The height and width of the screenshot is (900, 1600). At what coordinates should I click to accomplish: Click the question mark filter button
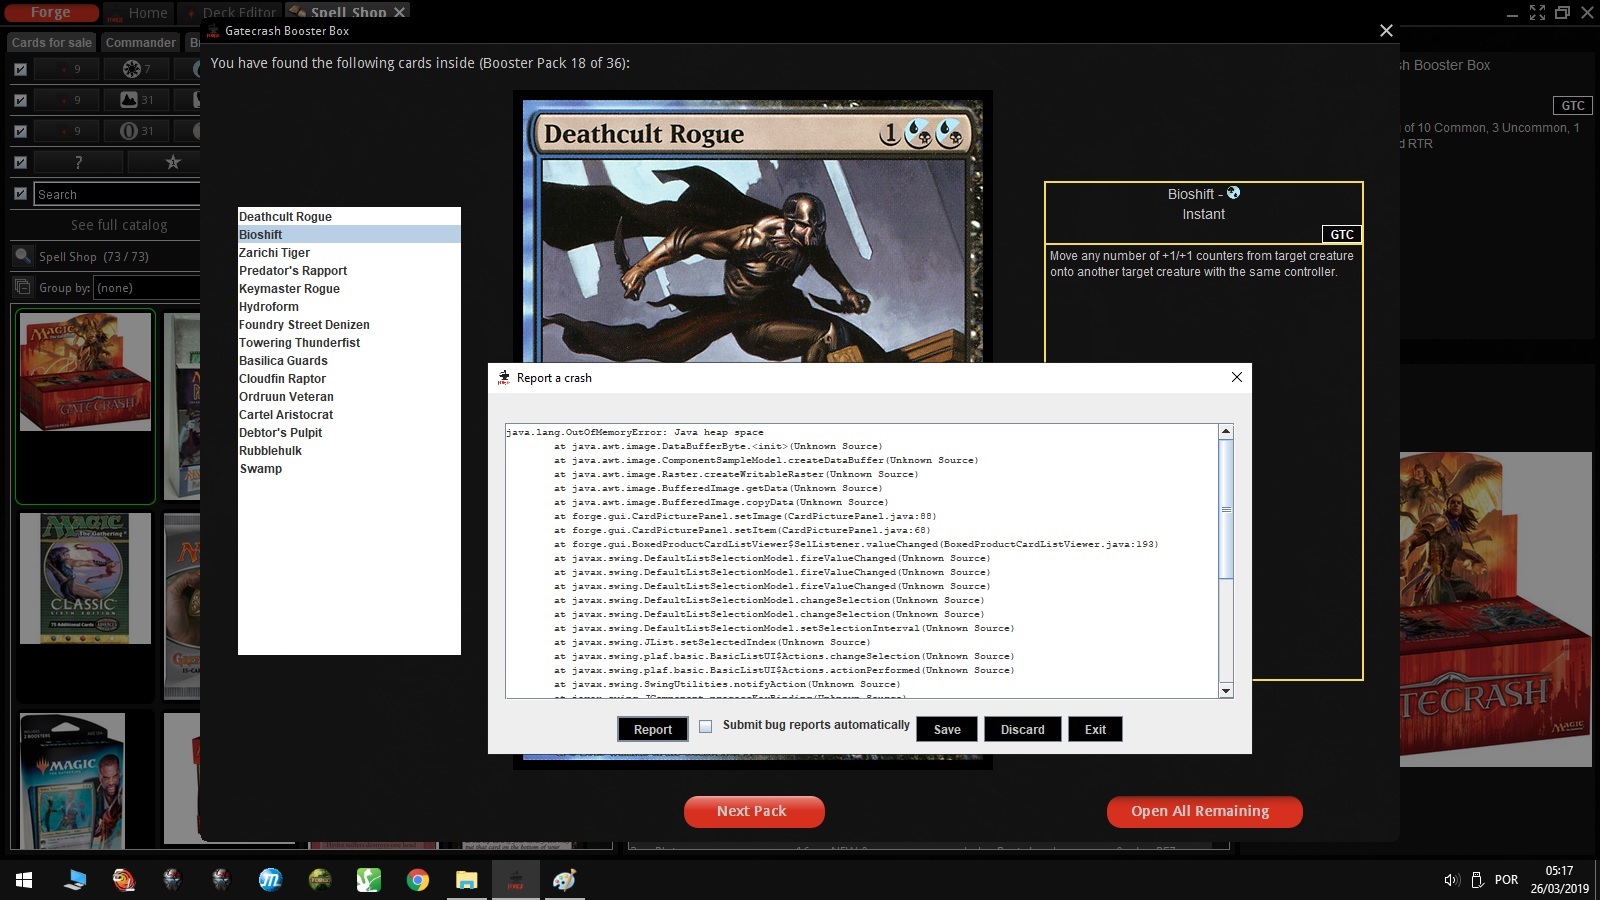78,162
